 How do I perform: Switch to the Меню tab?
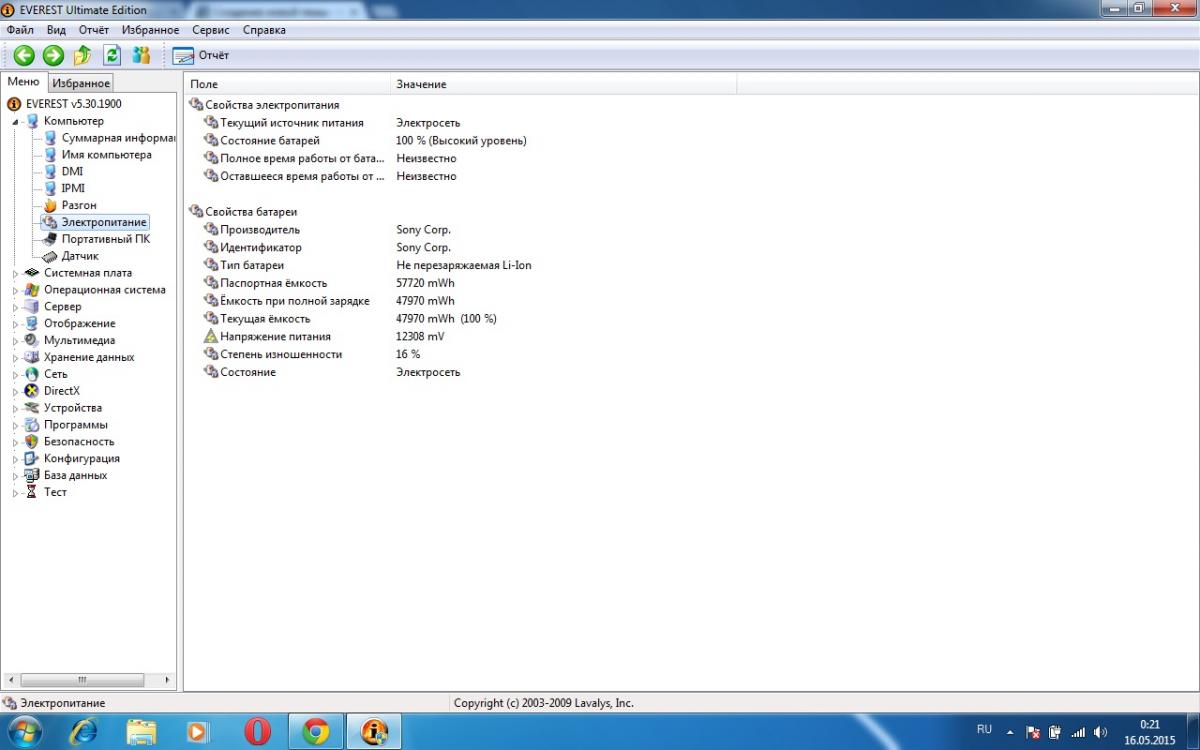click(23, 82)
